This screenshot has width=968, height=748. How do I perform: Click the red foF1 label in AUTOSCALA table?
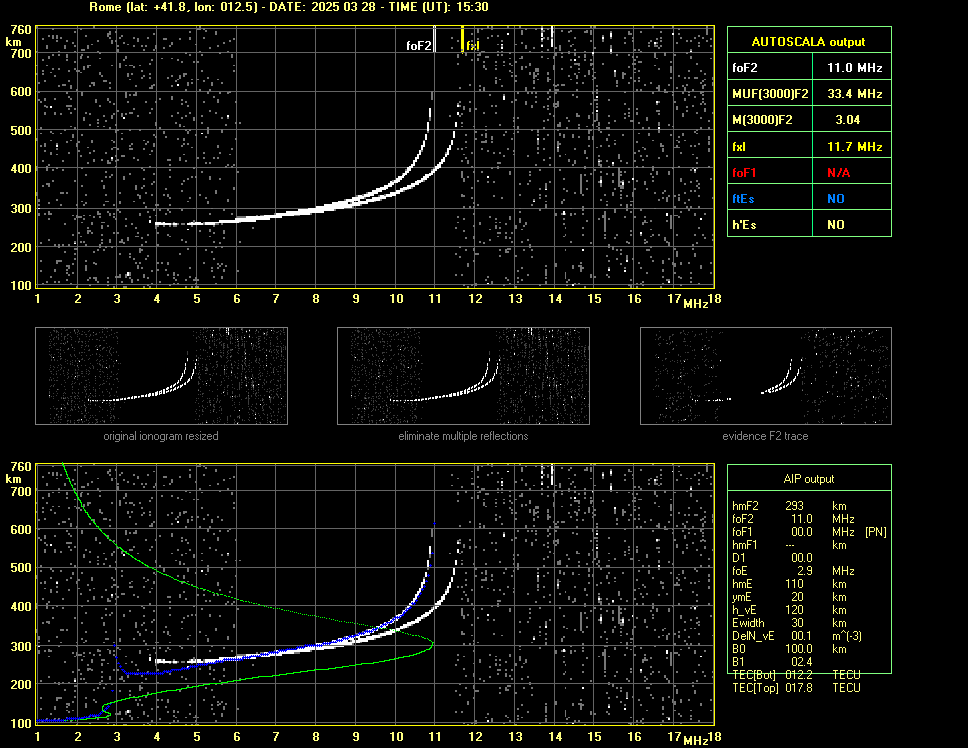coord(744,173)
